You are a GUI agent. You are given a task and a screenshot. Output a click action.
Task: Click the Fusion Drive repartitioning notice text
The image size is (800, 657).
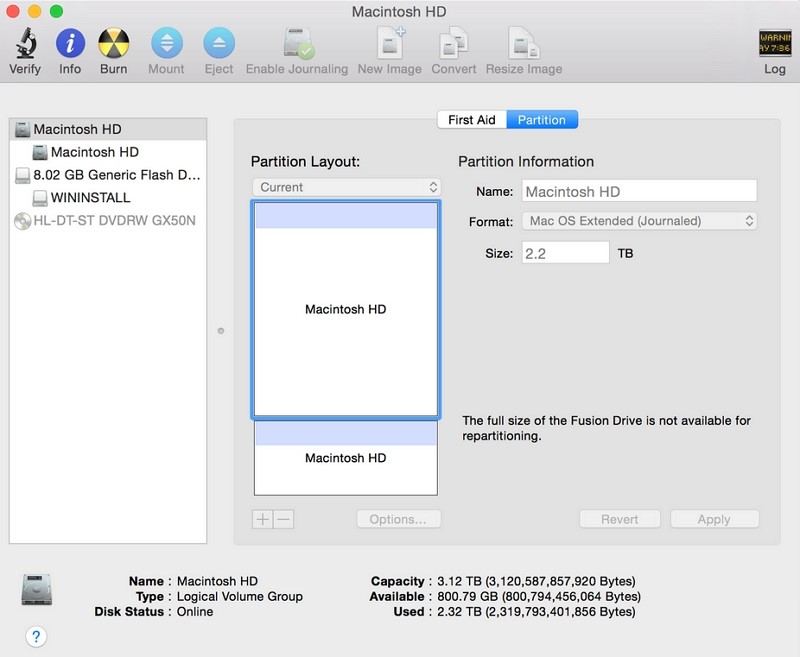(606, 428)
